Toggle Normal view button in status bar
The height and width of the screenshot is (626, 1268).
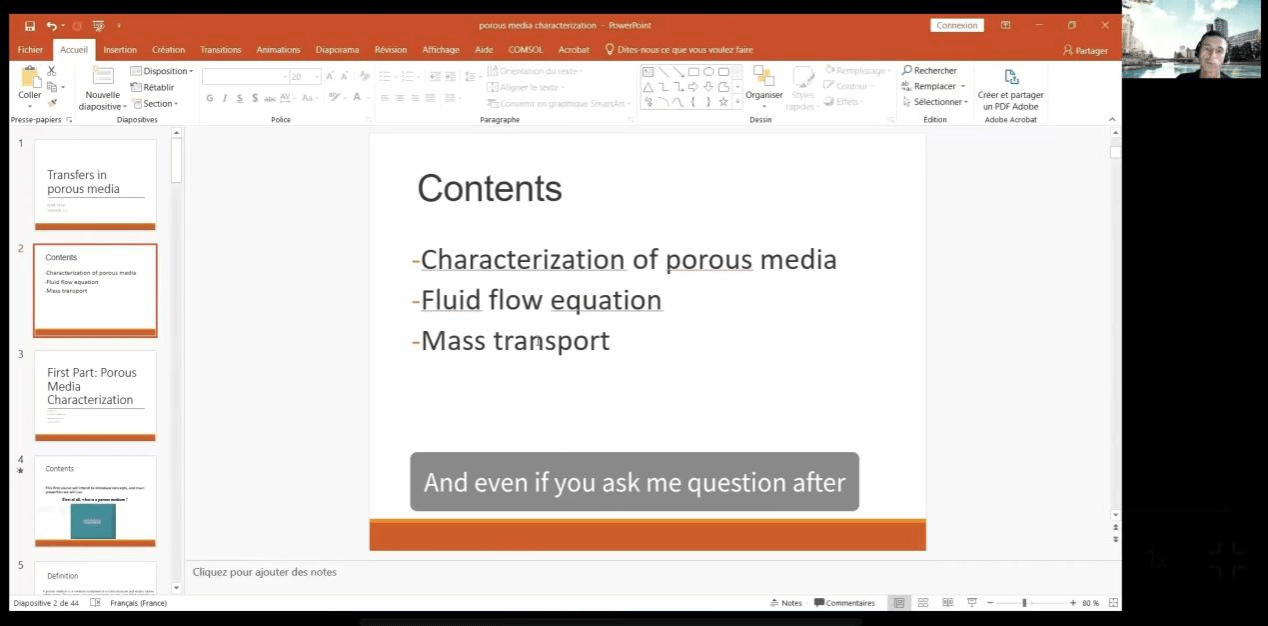pos(898,603)
